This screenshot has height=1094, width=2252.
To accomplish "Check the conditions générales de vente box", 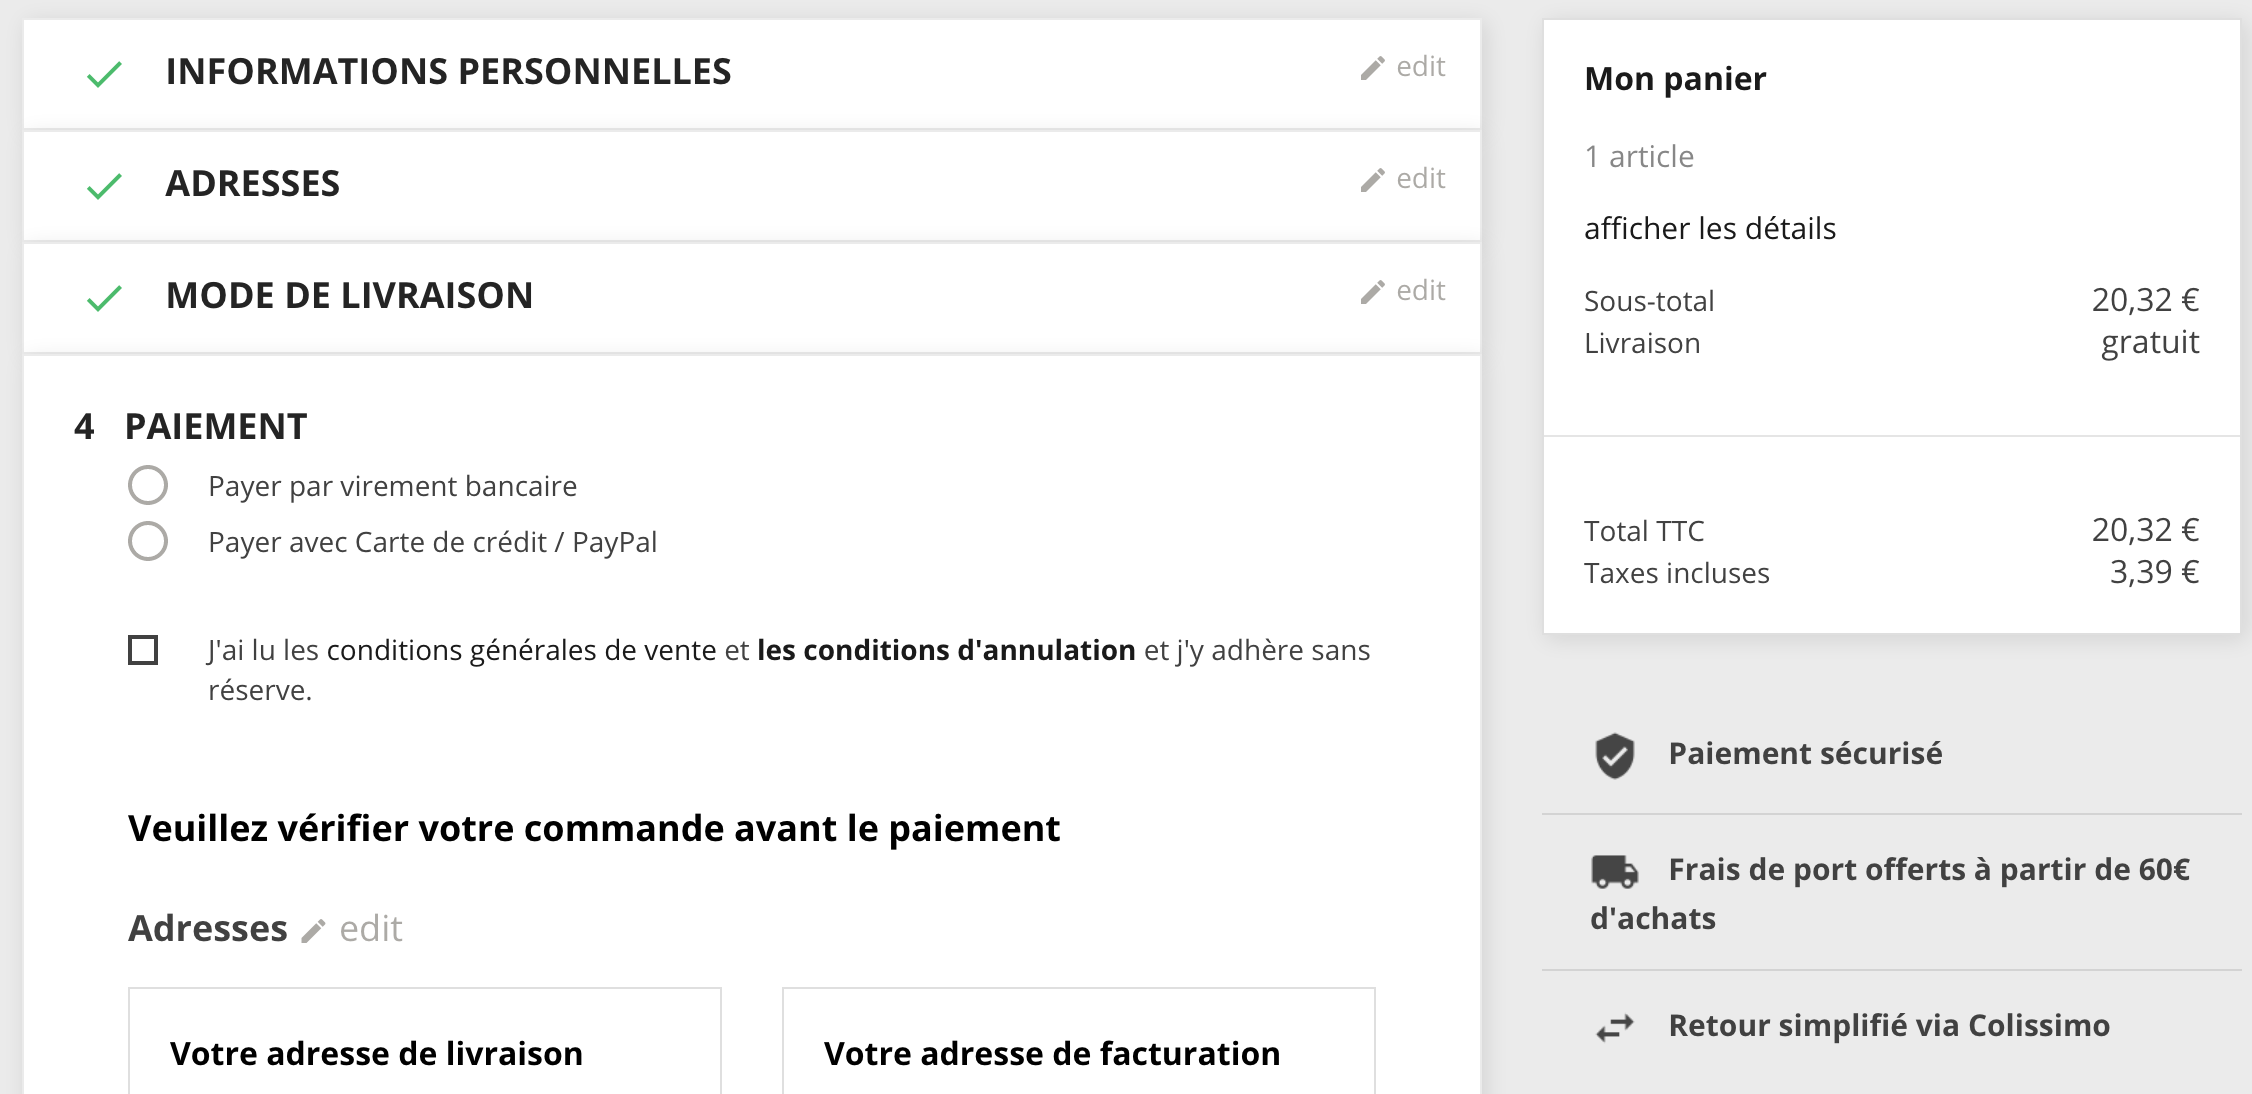I will pyautogui.click(x=143, y=650).
